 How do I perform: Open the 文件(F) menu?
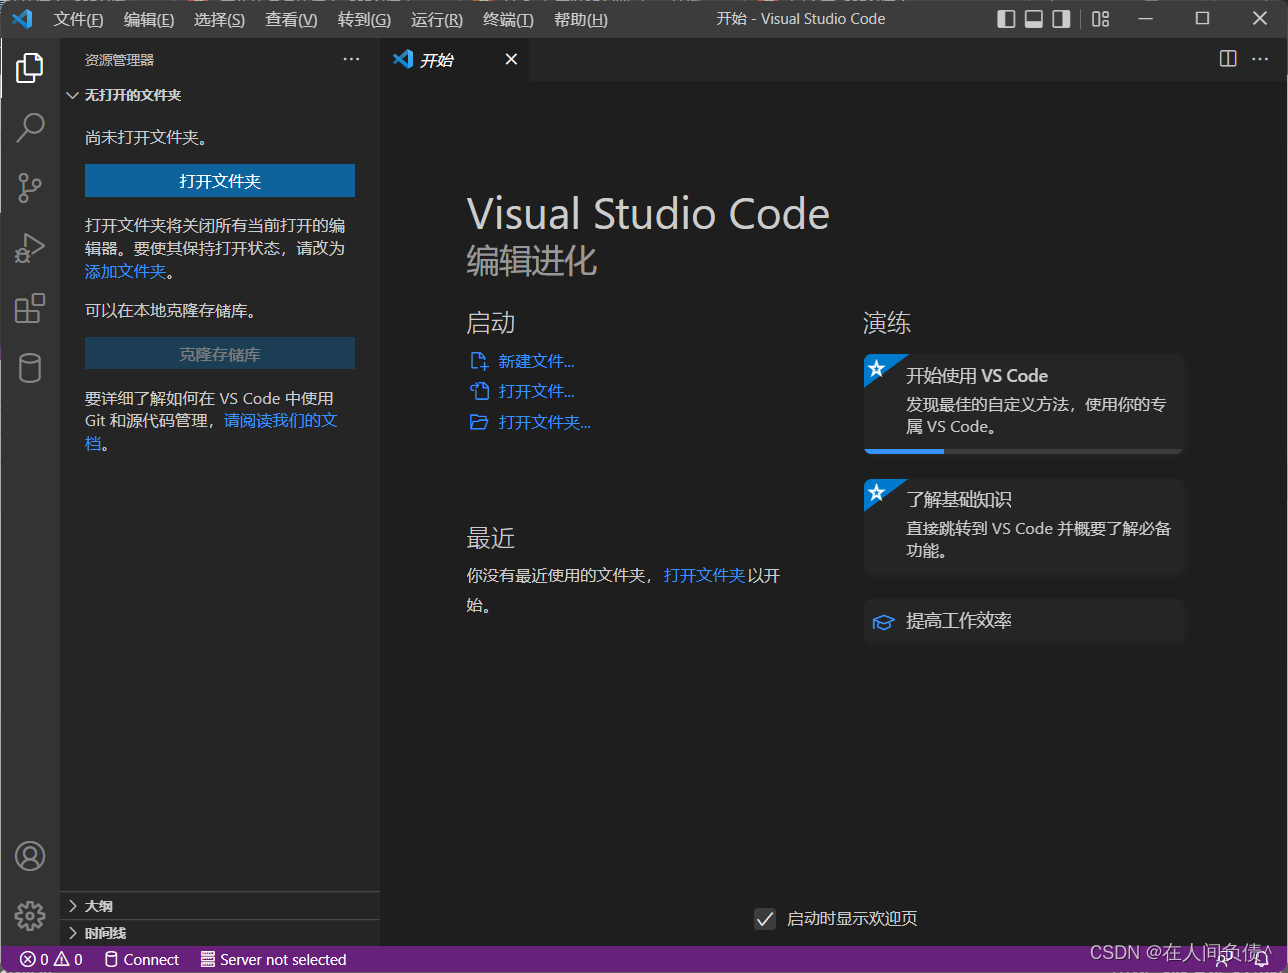(78, 20)
